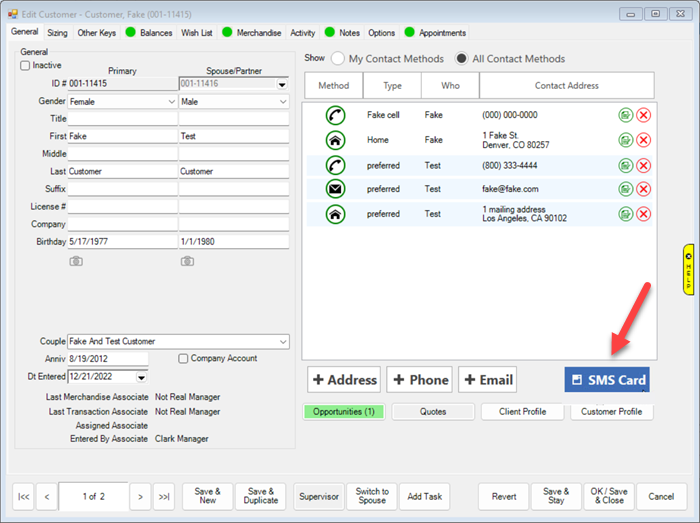Edit the fake@fake.com contact entry
Viewport: 700px width, 523px height.
(625, 189)
